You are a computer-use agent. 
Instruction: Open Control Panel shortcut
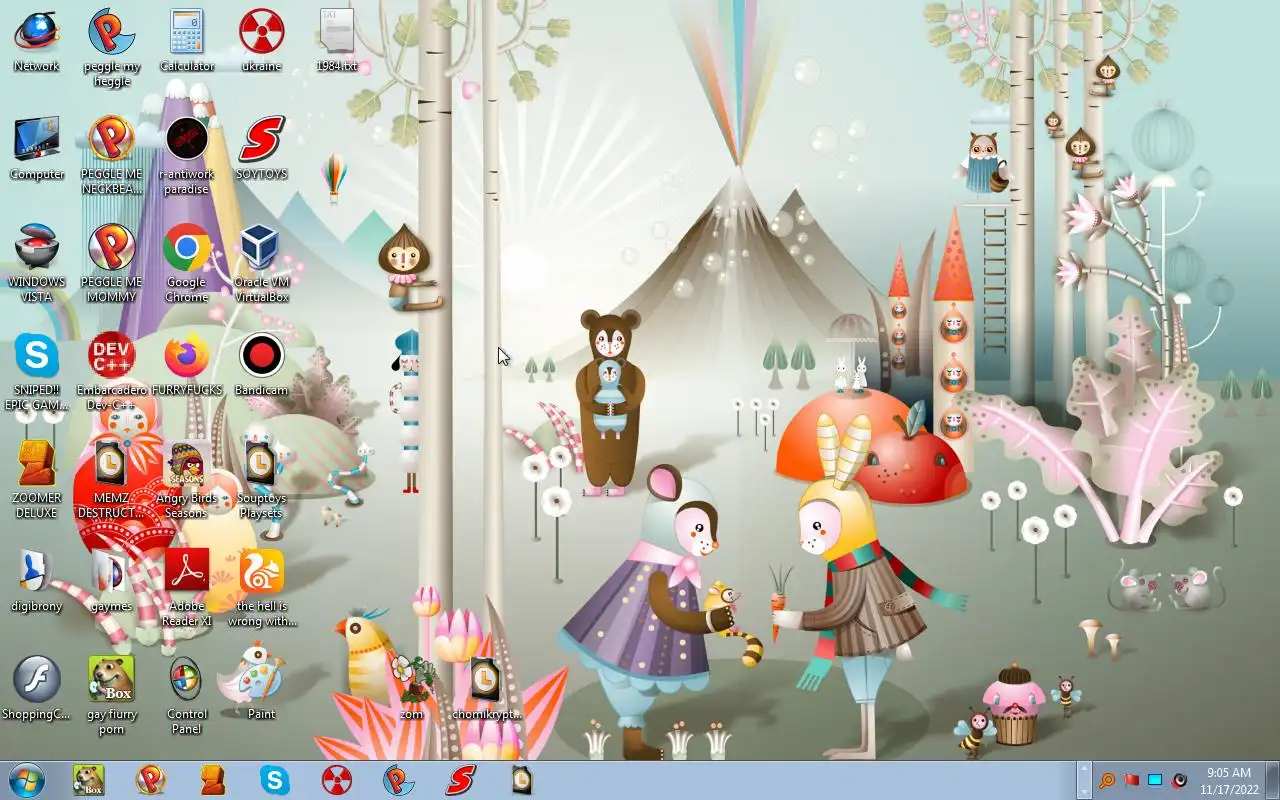(187, 695)
